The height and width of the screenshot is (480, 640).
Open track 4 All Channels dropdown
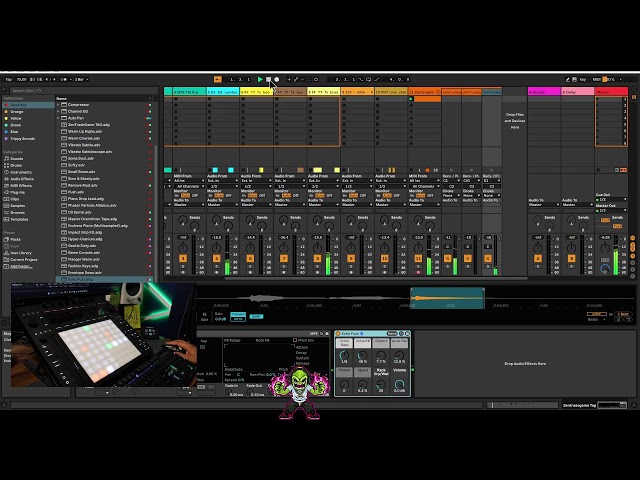coord(189,186)
